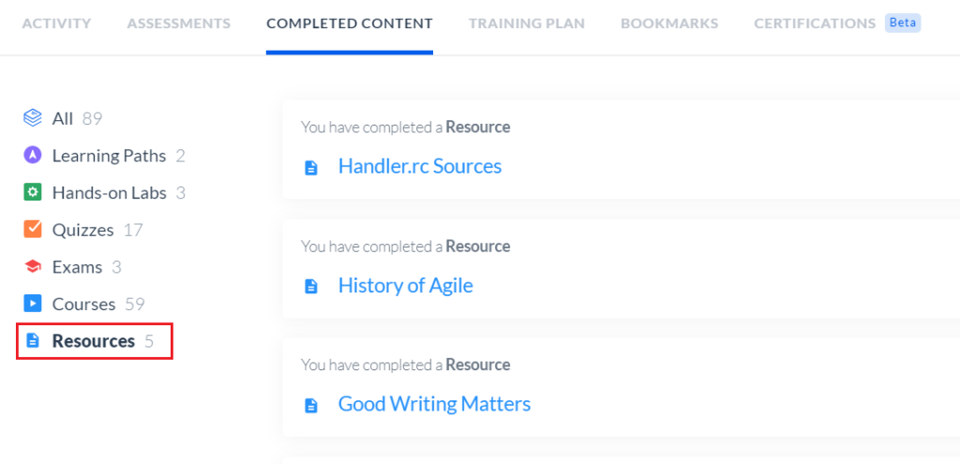Select the Certifications Beta tab
Image resolution: width=960 pixels, height=464 pixels.
click(x=837, y=23)
